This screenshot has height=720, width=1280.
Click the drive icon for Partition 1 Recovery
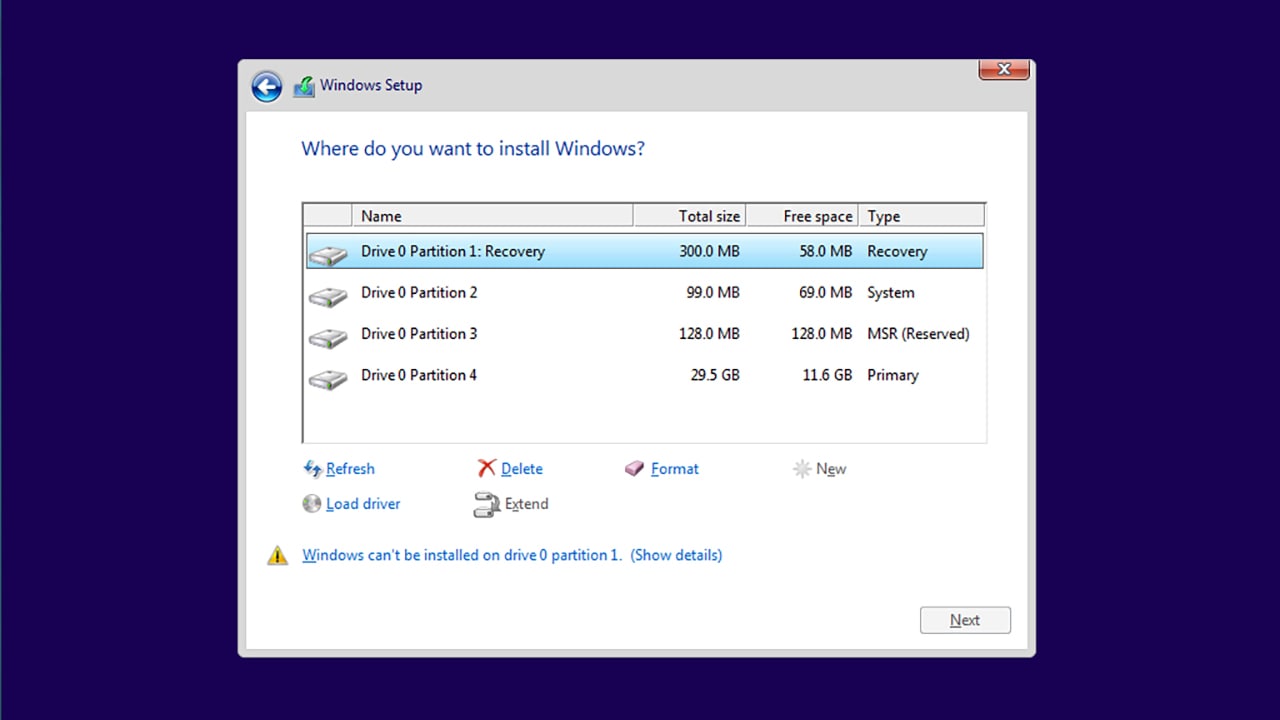coord(328,254)
